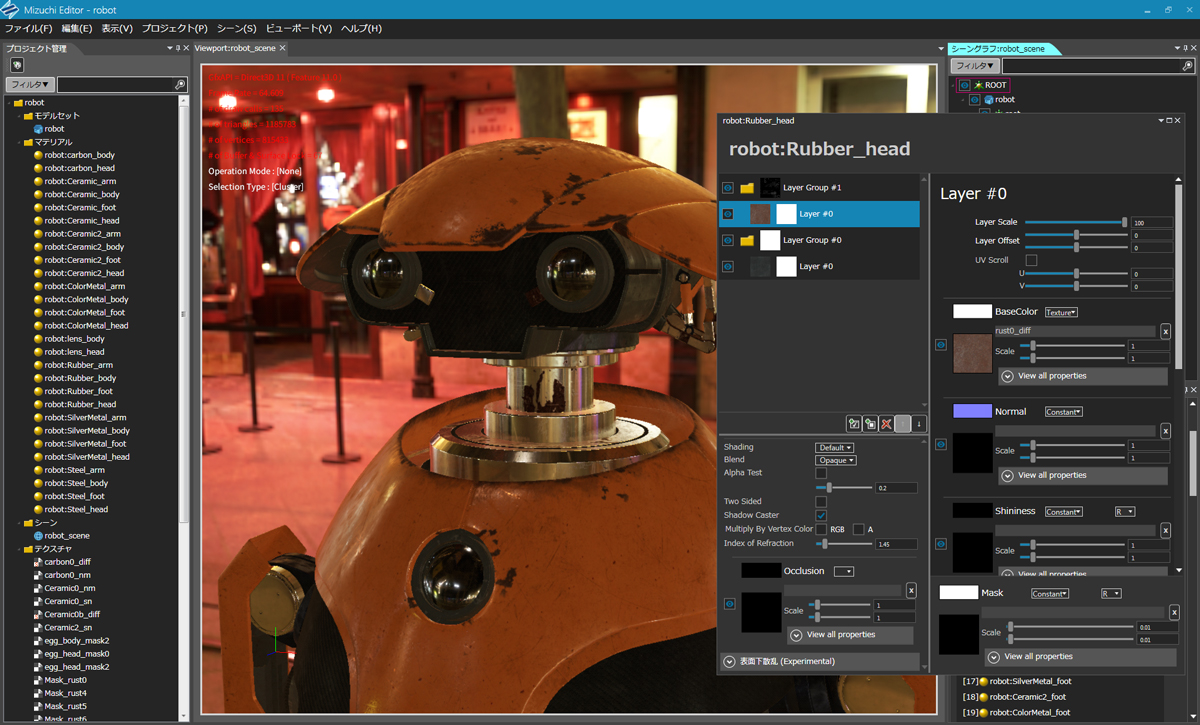The height and width of the screenshot is (725, 1200).
Task: Open the ヘルプ(H) menu
Action: tap(361, 29)
